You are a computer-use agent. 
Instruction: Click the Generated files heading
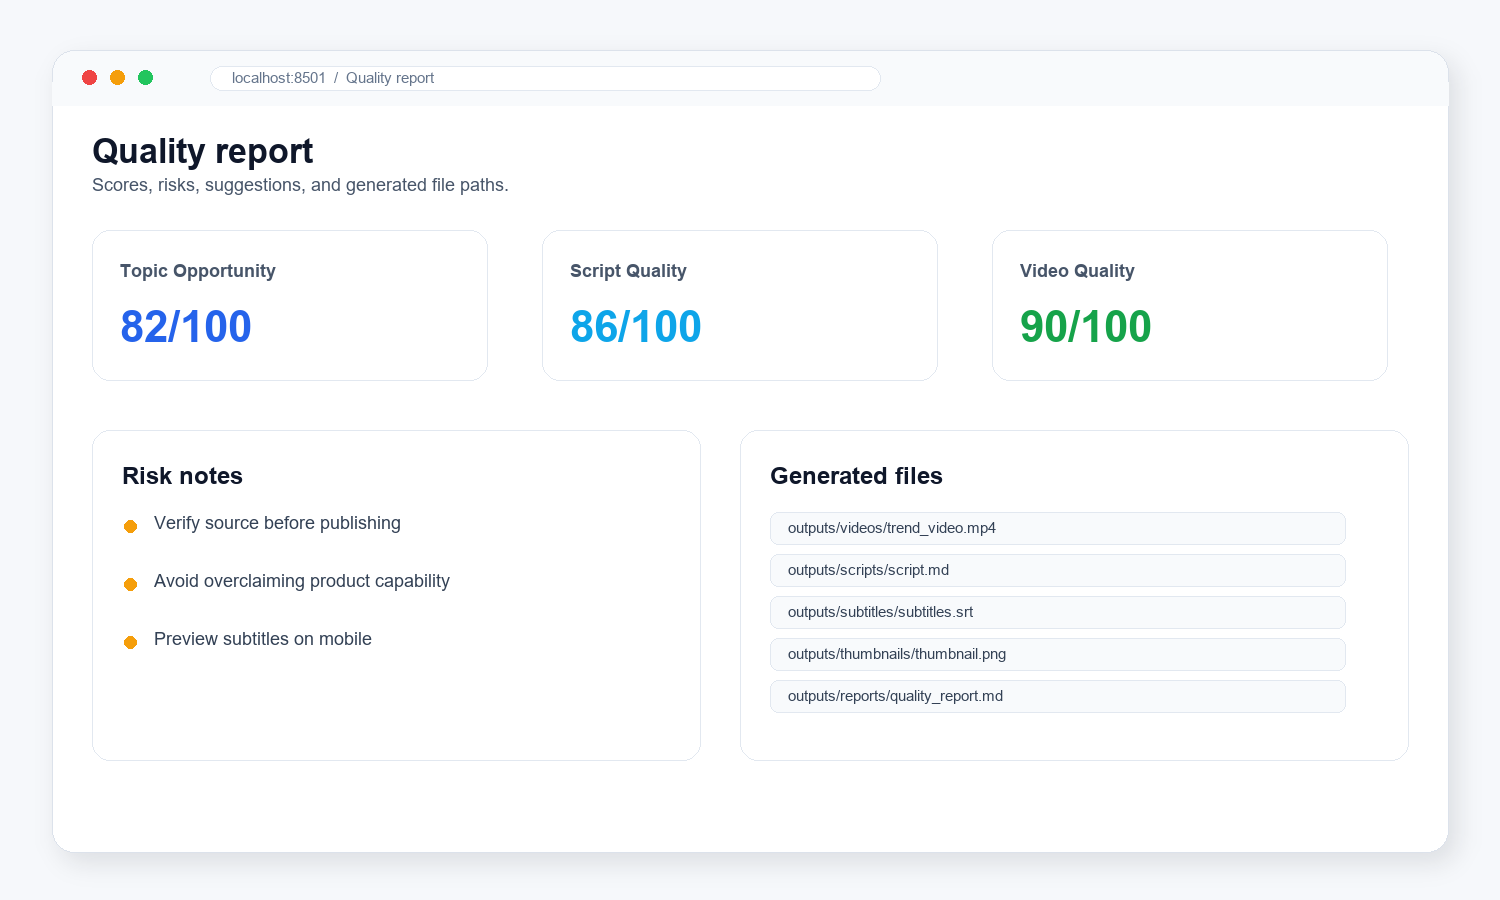[x=856, y=476]
